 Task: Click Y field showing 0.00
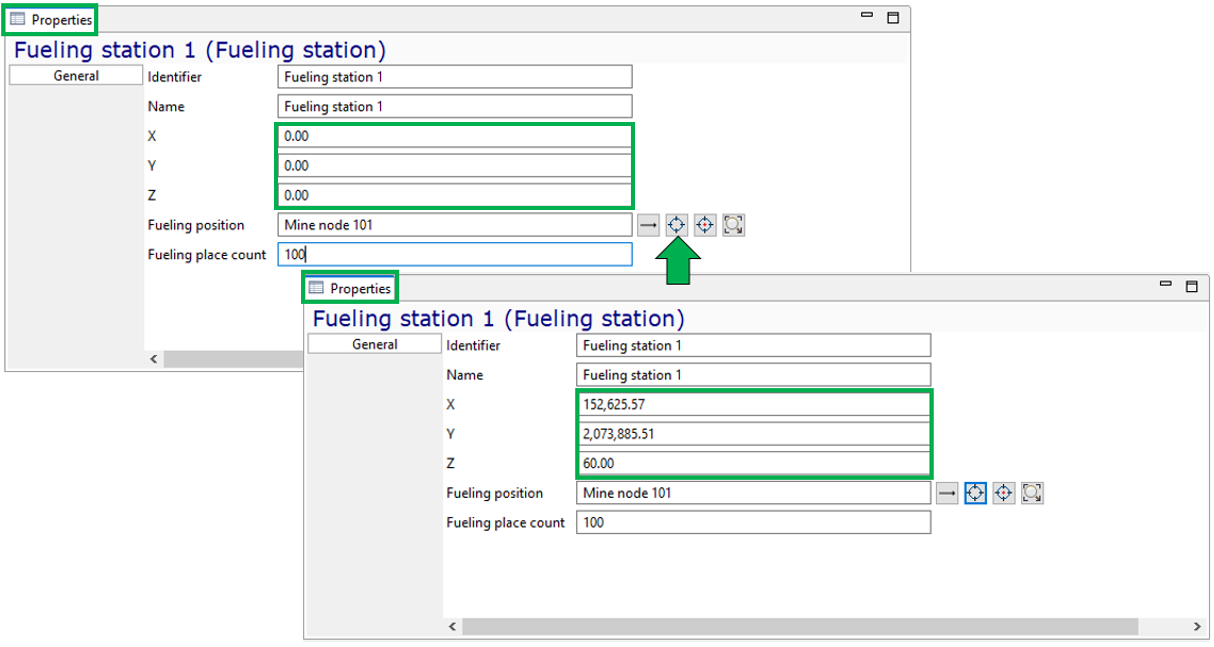pos(455,166)
